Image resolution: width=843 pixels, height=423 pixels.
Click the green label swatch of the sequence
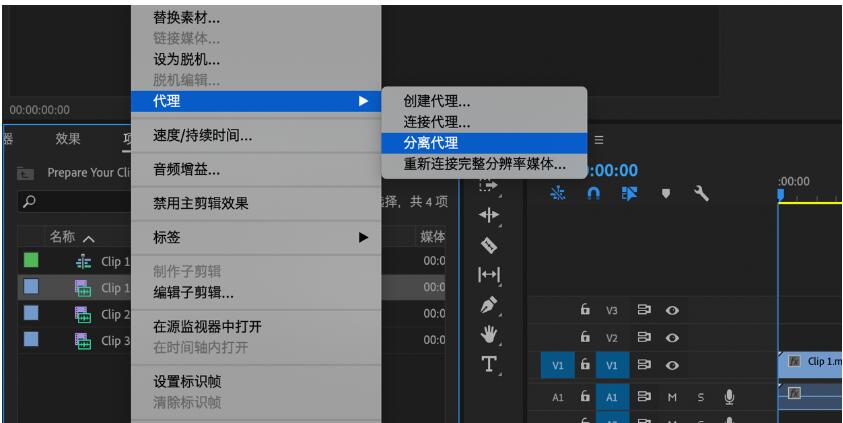[x=31, y=262]
